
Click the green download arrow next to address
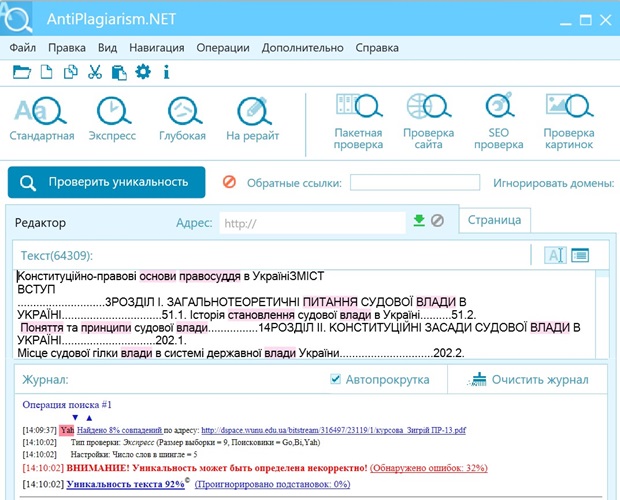[x=419, y=221]
